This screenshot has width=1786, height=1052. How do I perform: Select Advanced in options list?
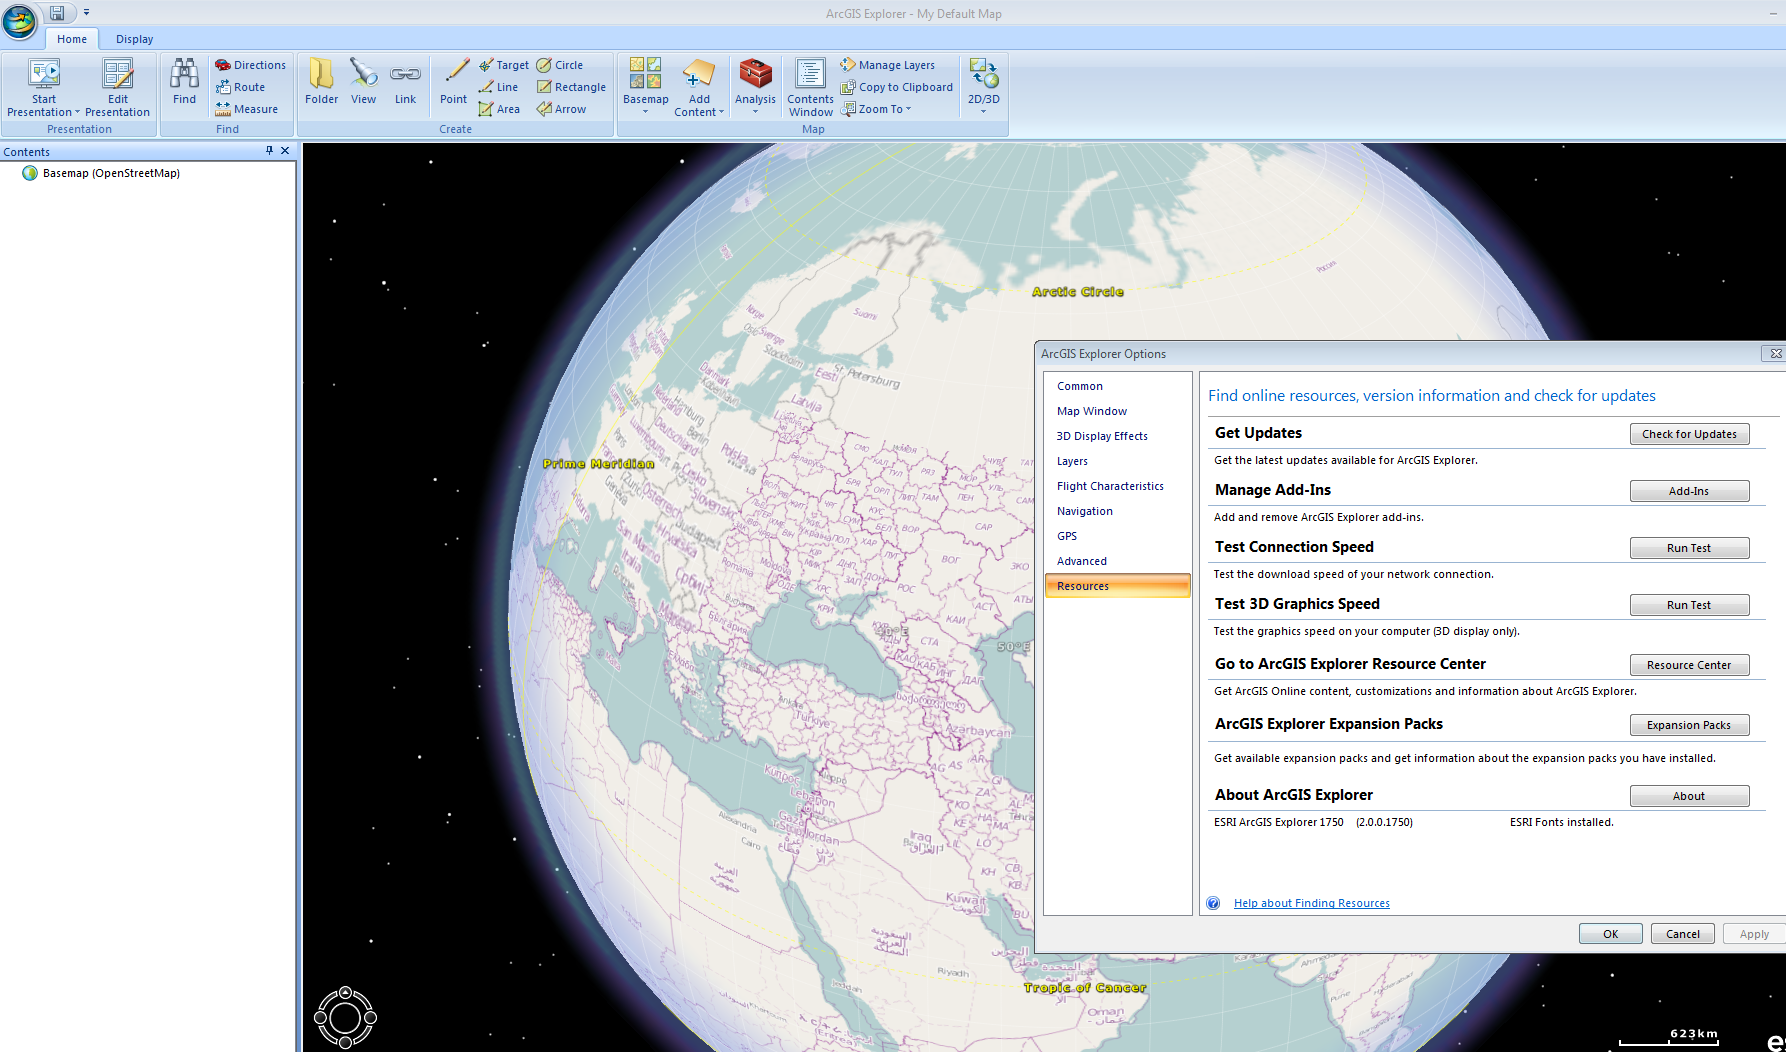pos(1081,561)
